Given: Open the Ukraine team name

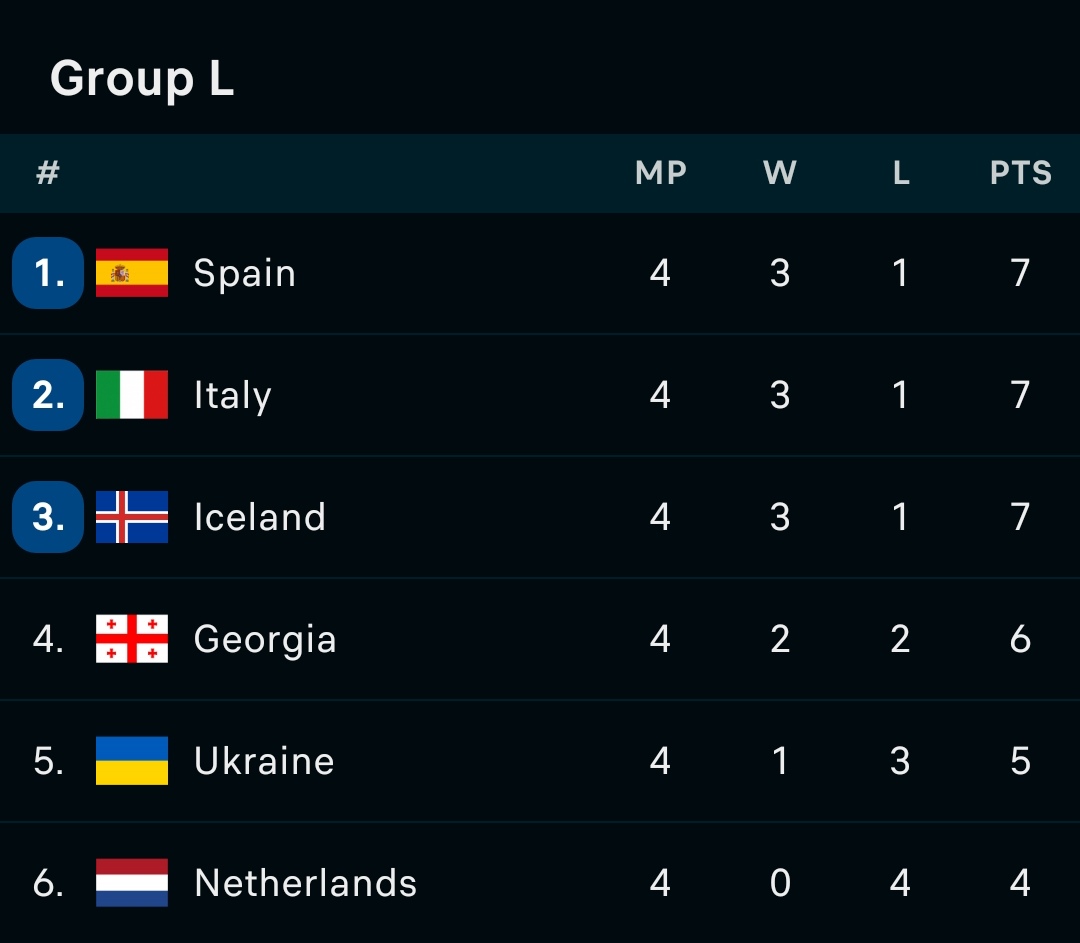Looking at the screenshot, I should pyautogui.click(x=264, y=761).
